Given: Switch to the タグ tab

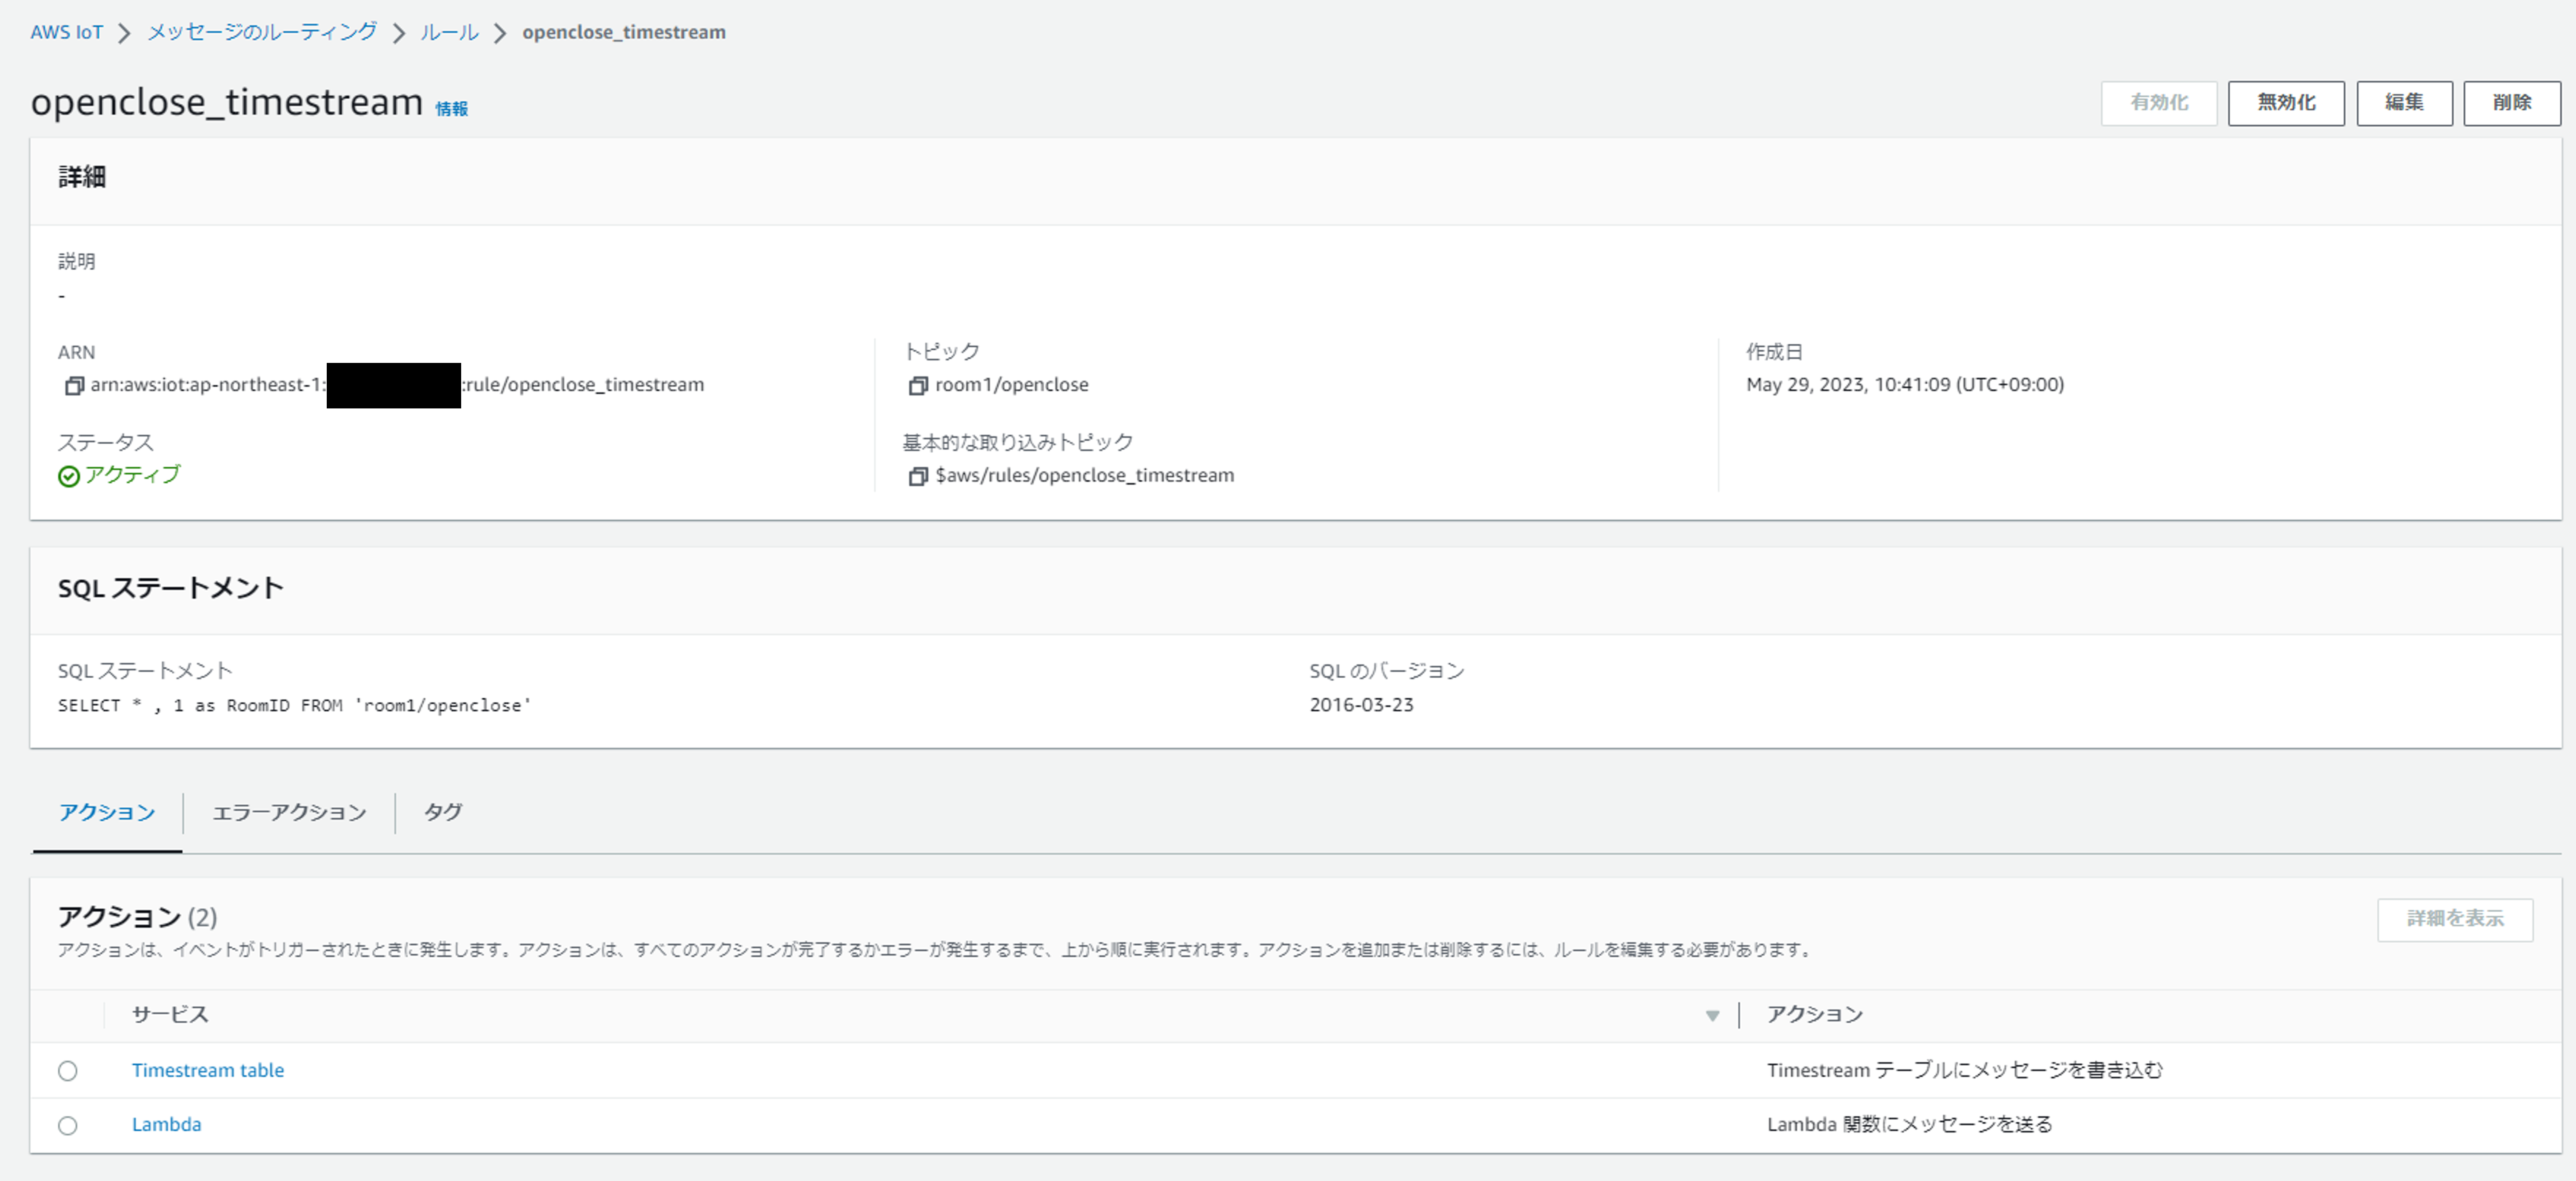Looking at the screenshot, I should [442, 812].
